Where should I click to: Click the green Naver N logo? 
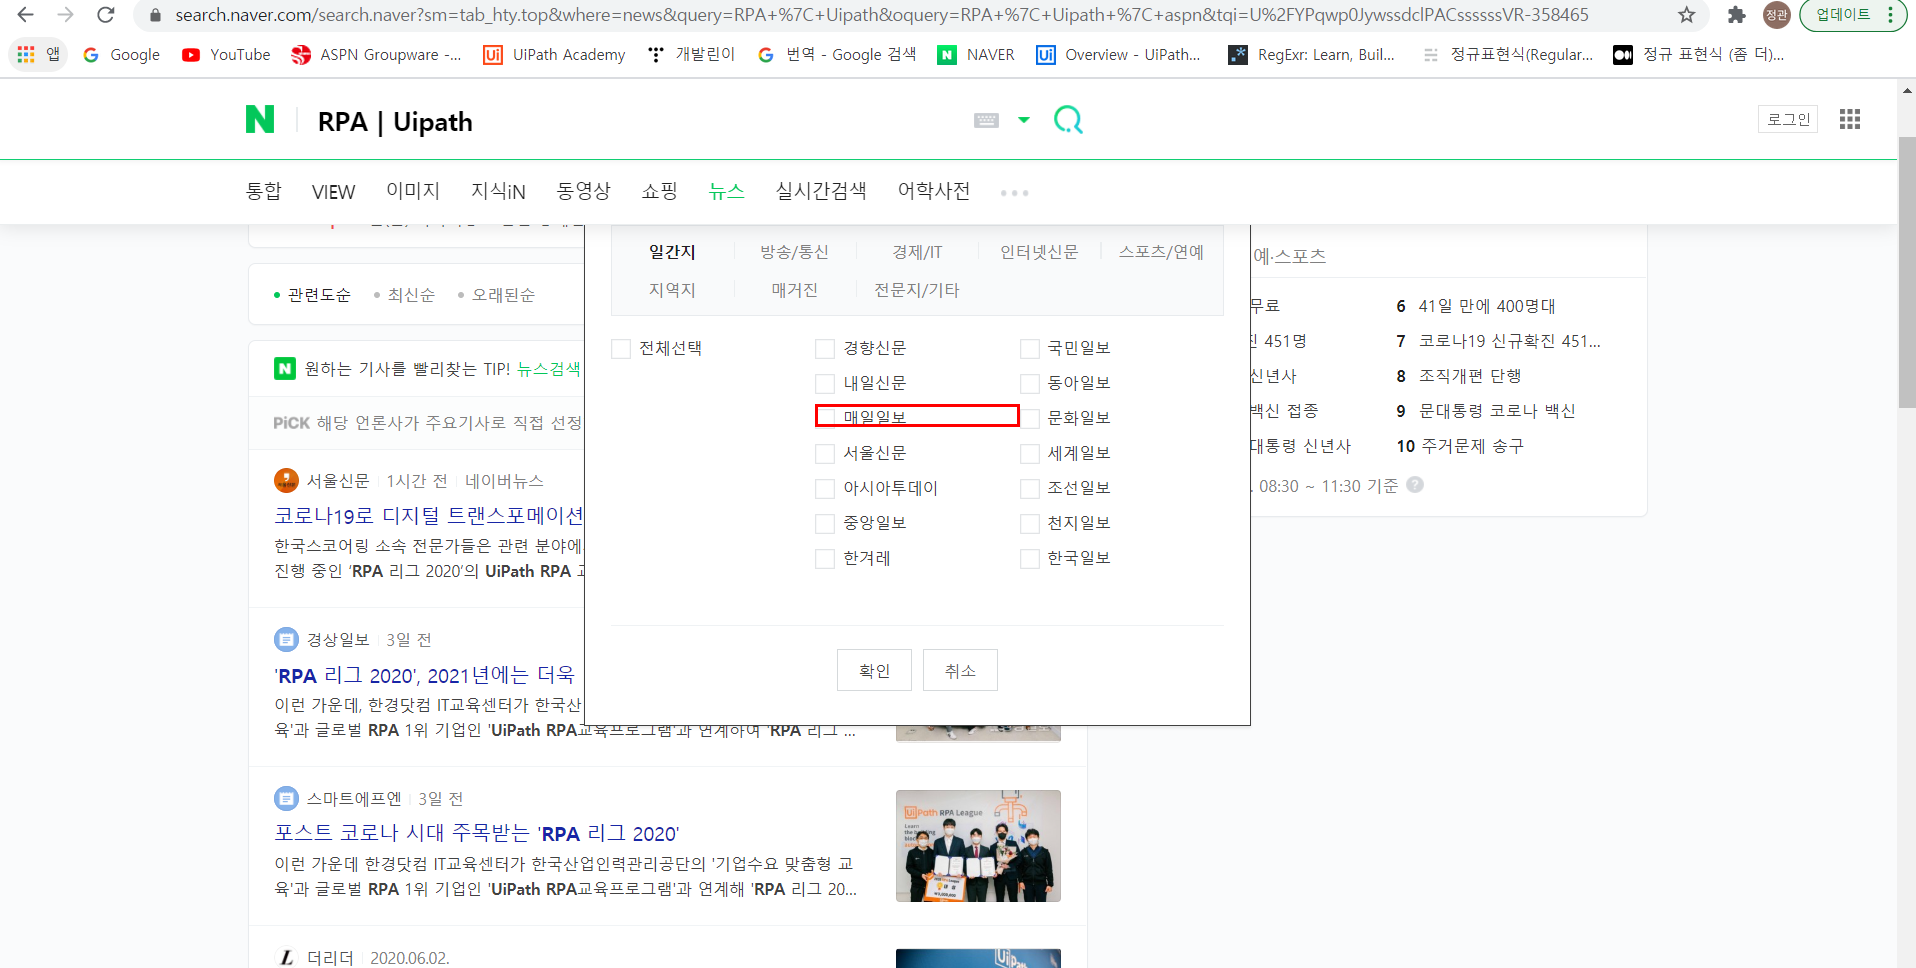(260, 120)
